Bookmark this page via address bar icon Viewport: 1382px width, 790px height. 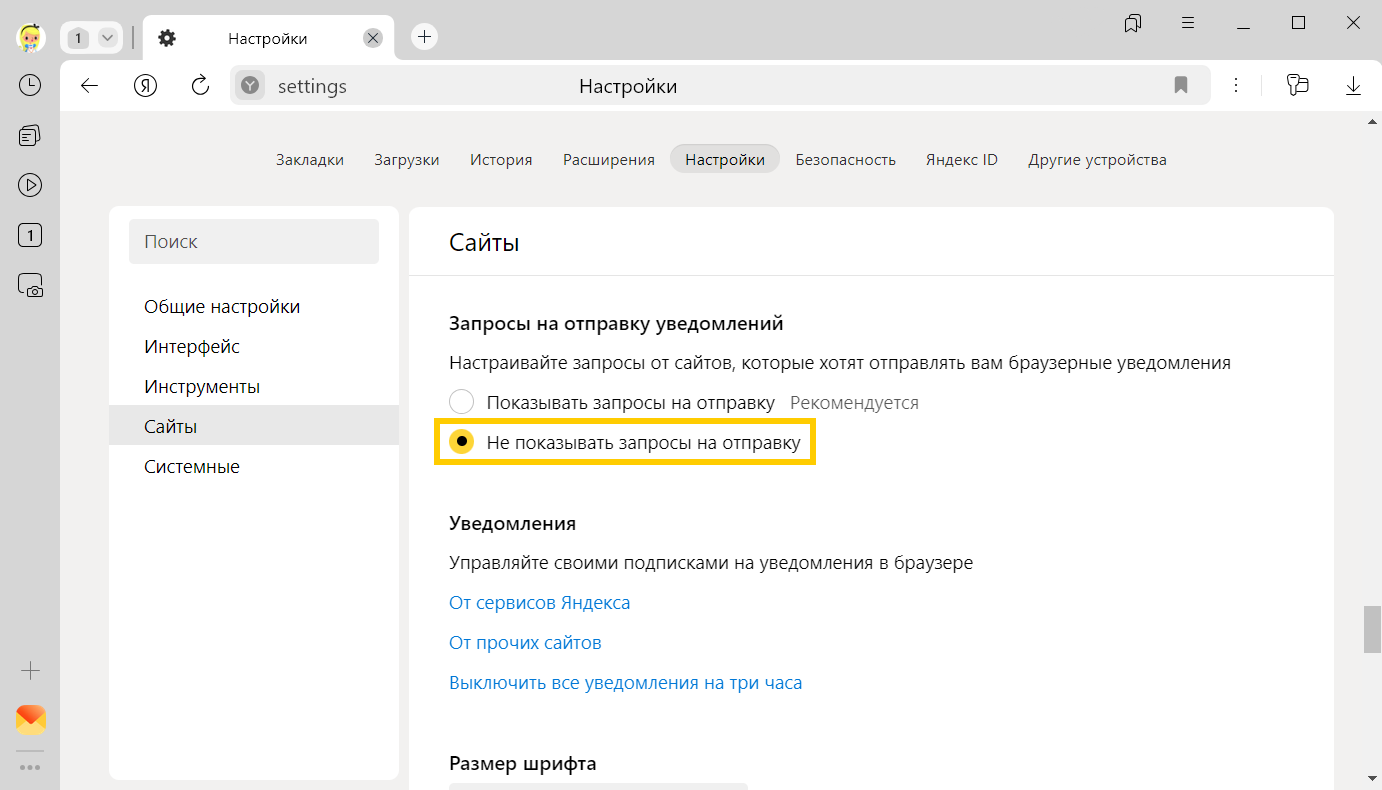(x=1181, y=86)
